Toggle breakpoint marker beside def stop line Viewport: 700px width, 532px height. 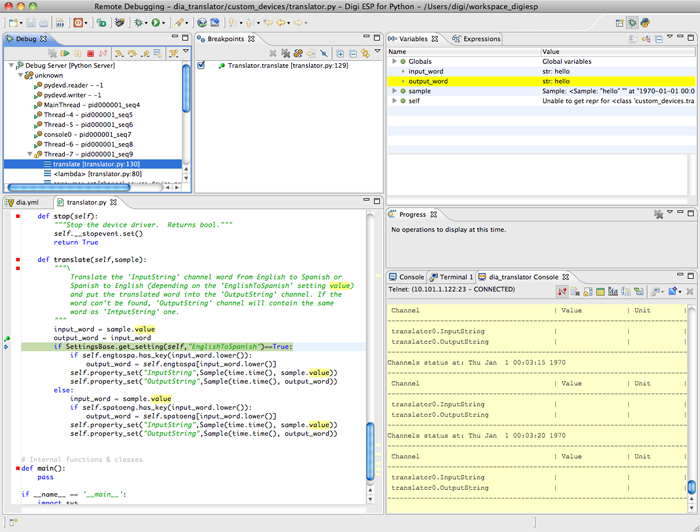coord(18,216)
